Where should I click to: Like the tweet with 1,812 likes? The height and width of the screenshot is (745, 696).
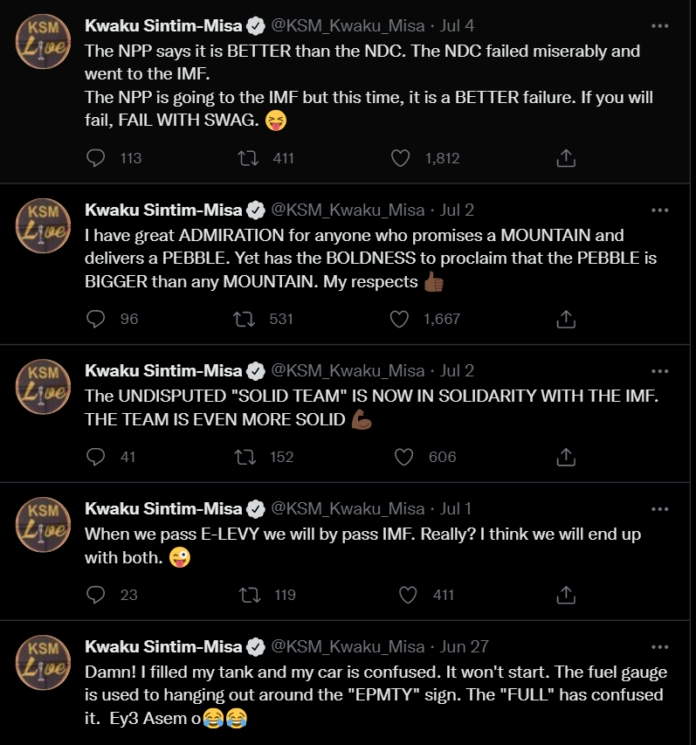click(401, 158)
